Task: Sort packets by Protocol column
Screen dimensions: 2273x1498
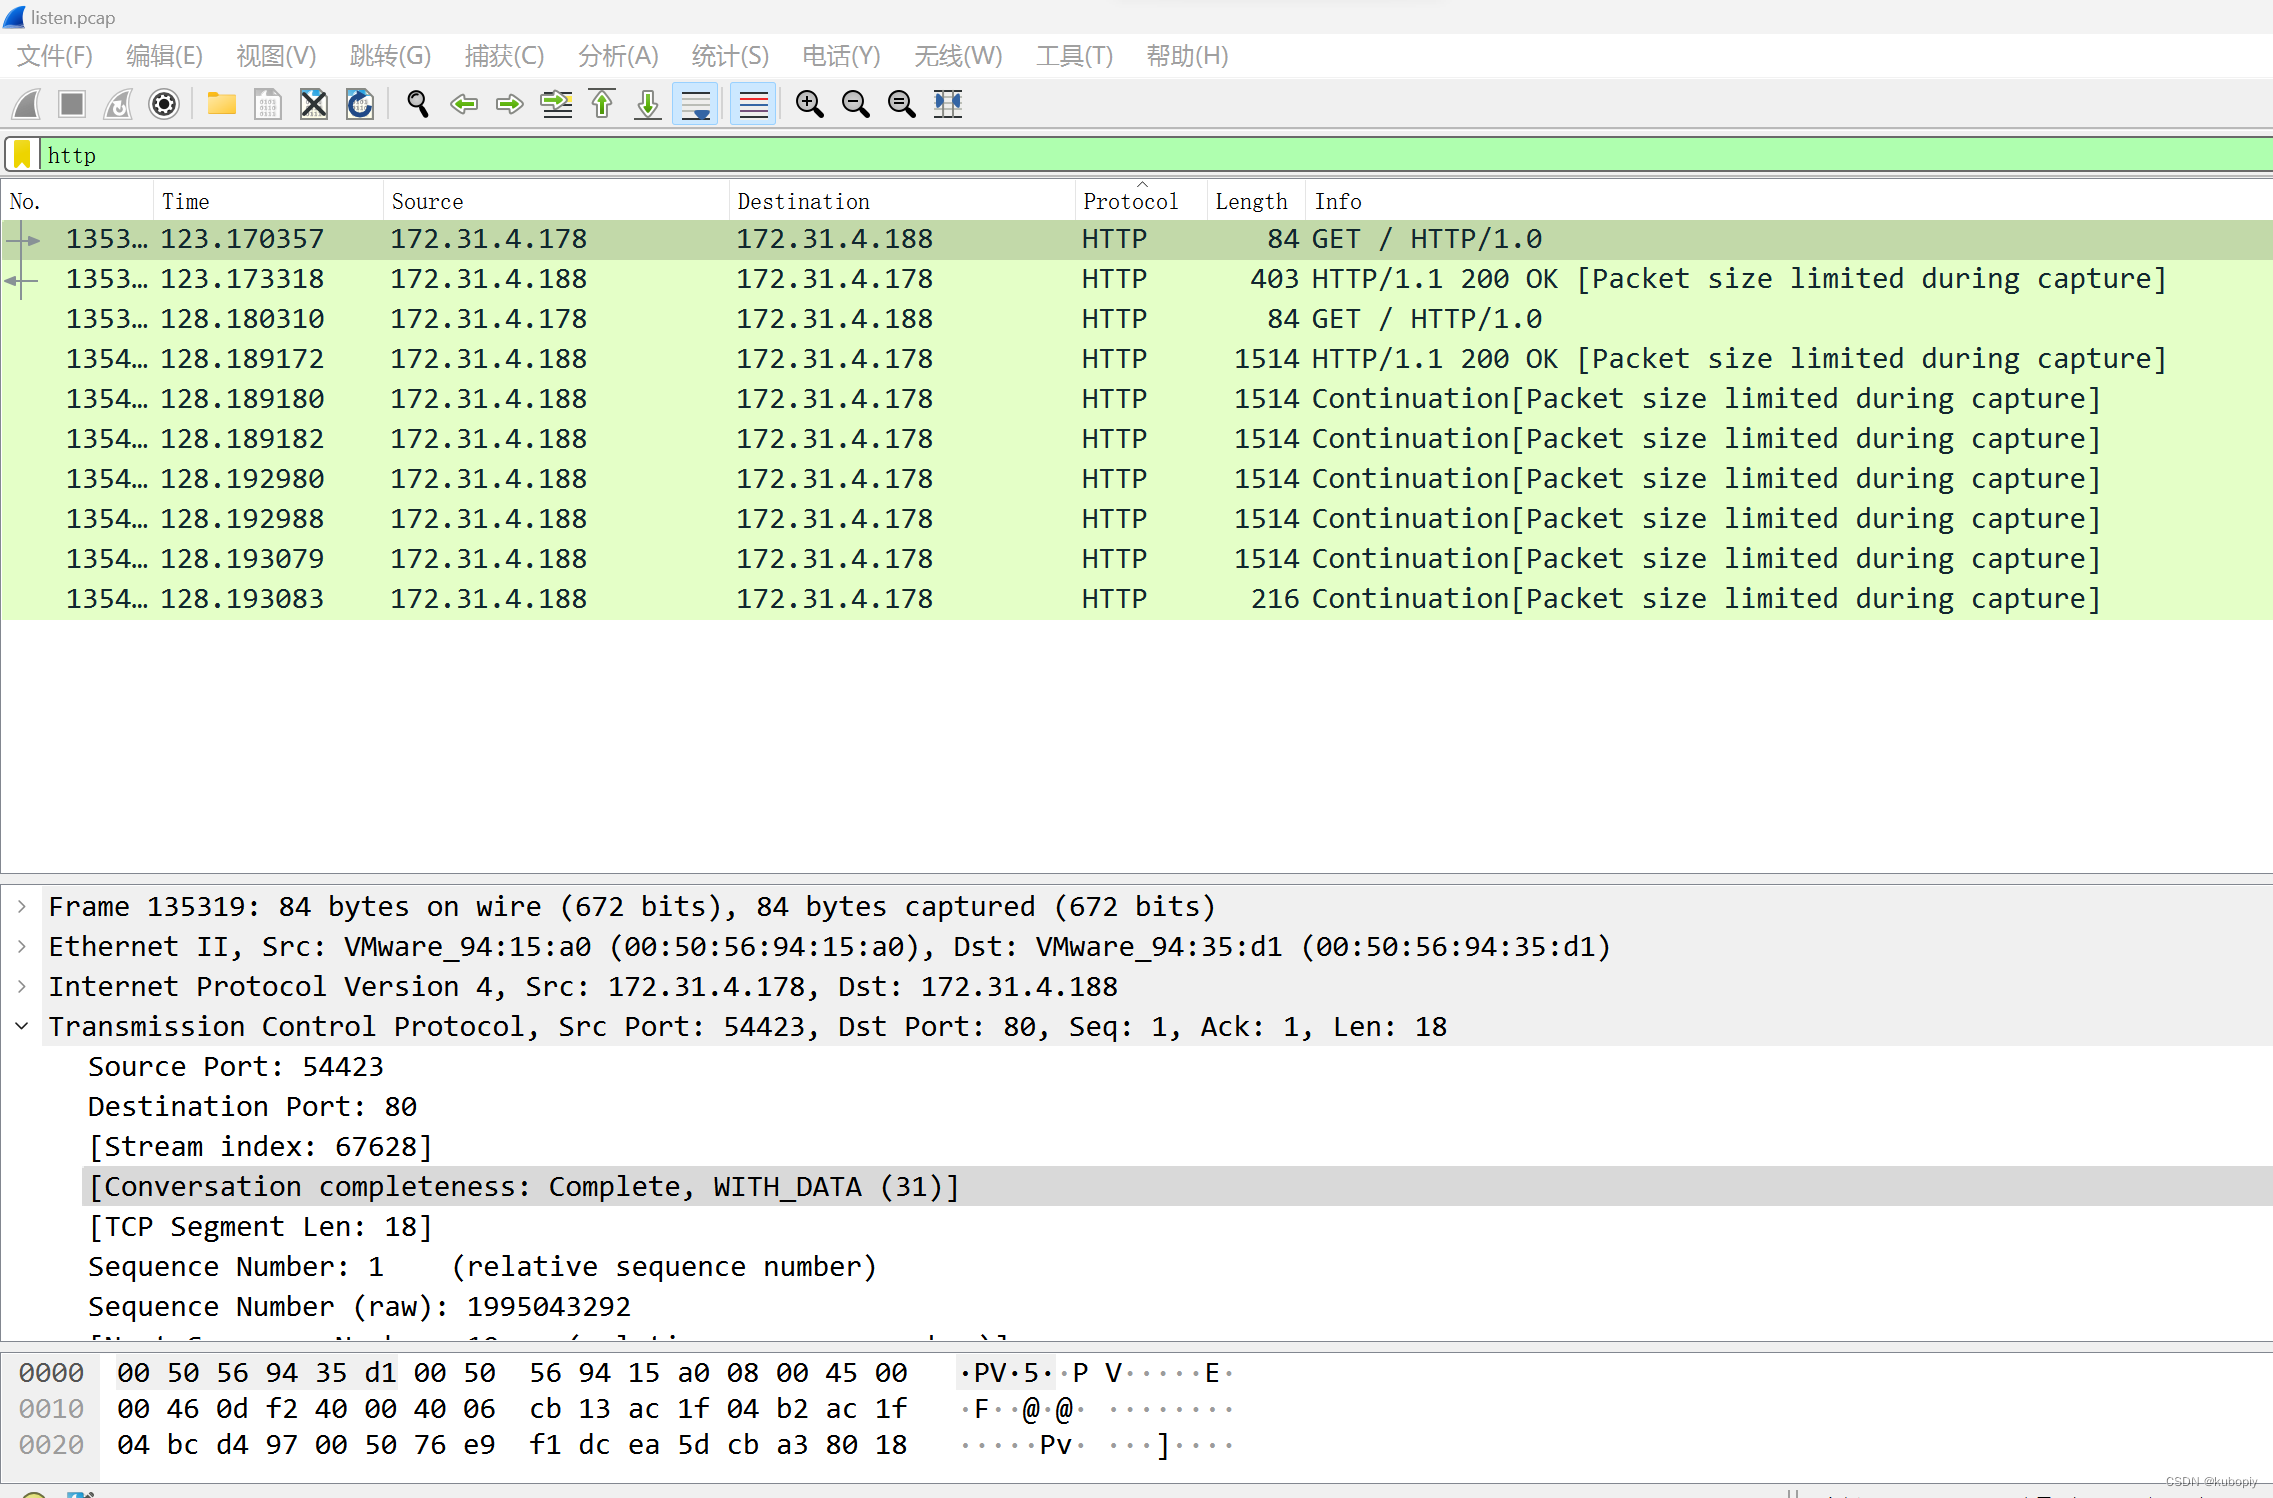Action: tap(1142, 201)
